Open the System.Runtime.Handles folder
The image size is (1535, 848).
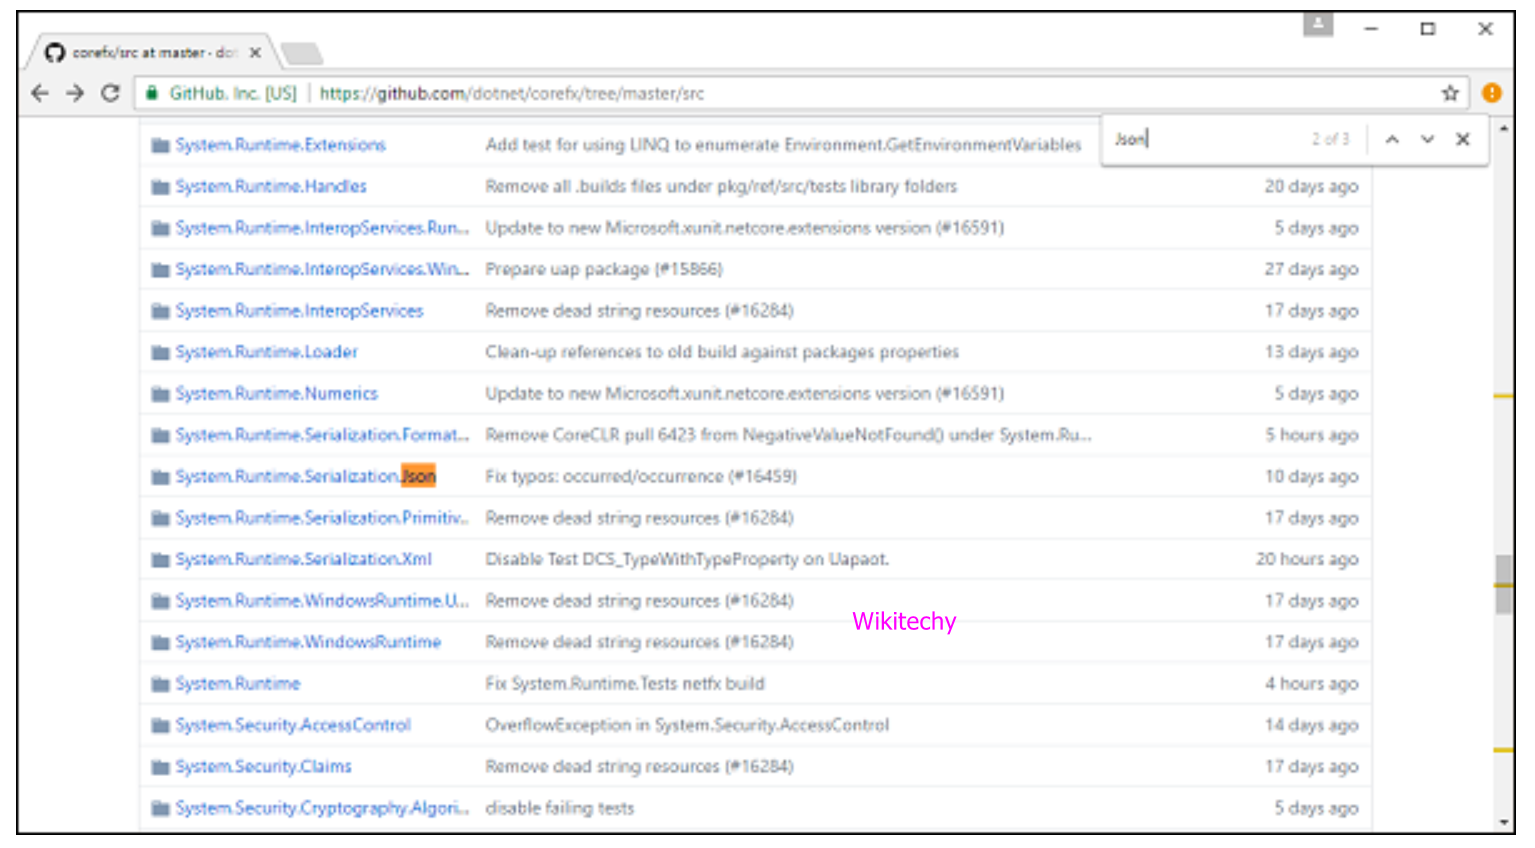click(x=271, y=186)
